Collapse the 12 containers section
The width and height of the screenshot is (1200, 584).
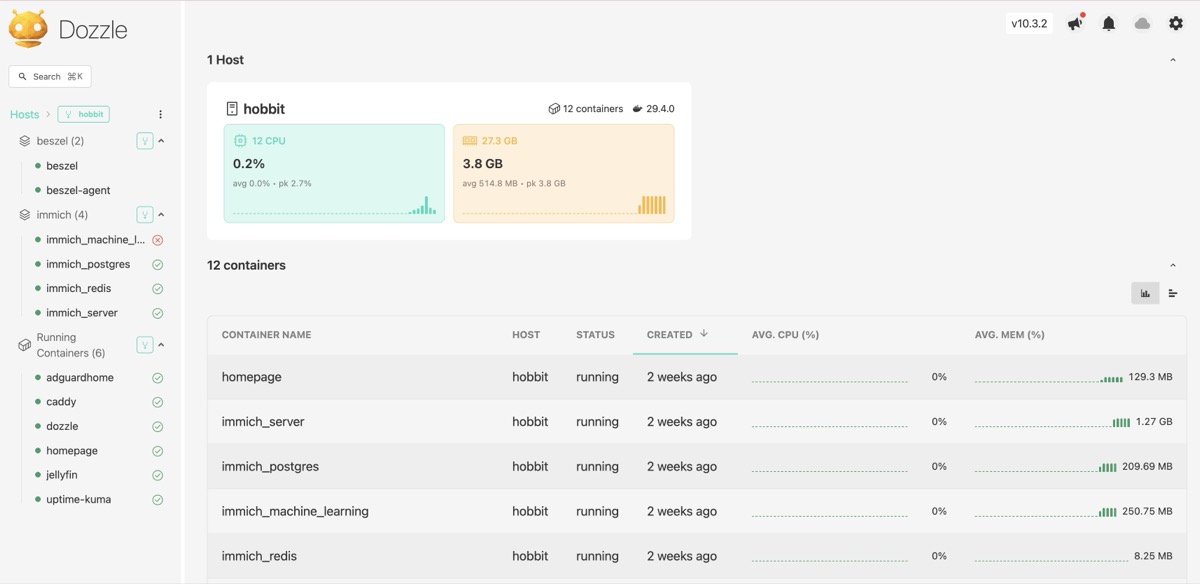1173,265
